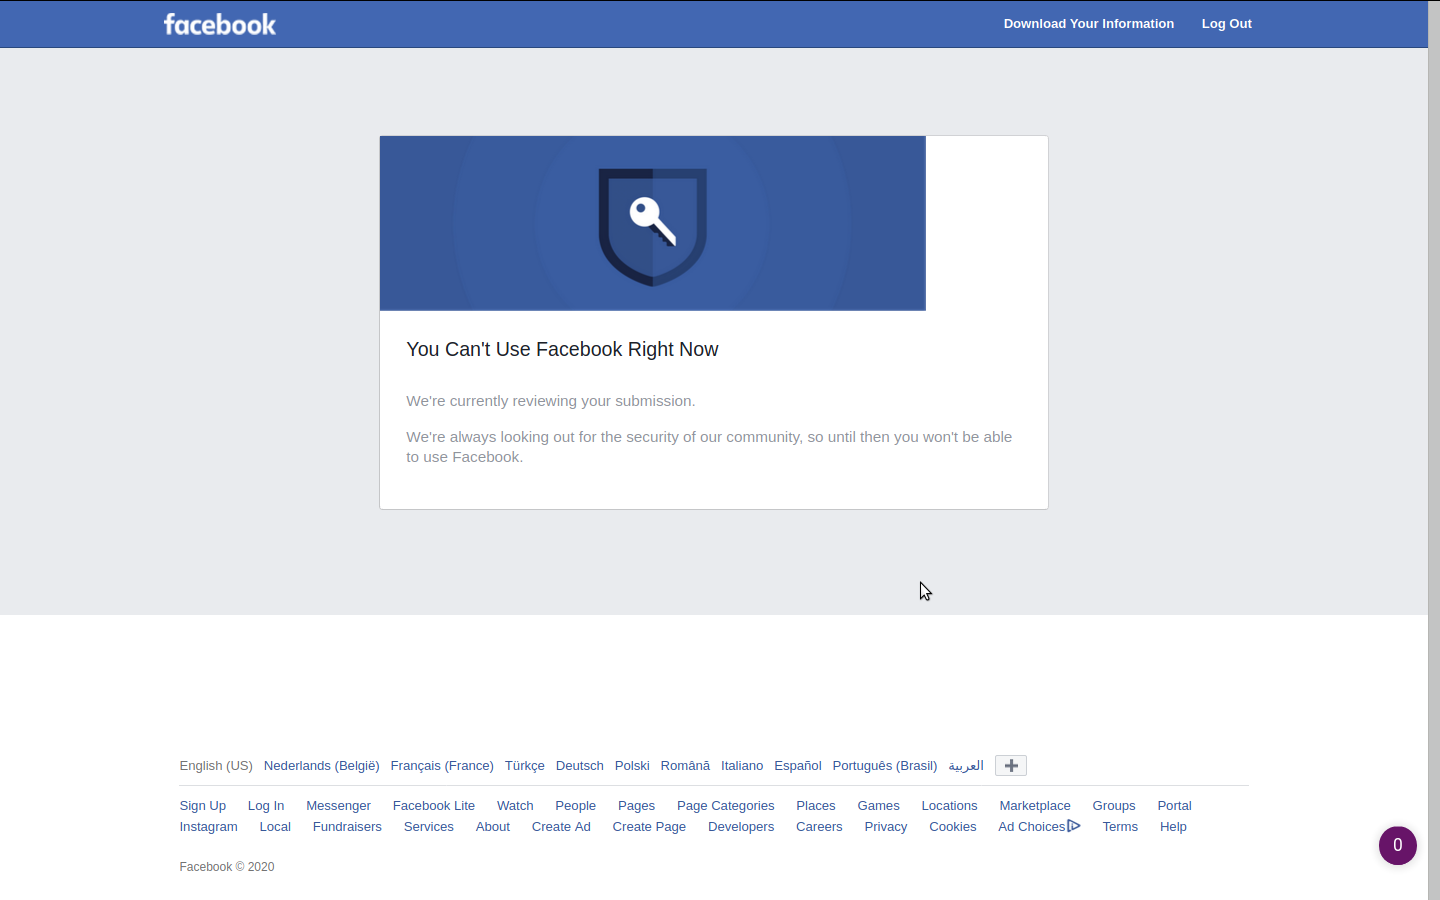Click the plus button for more languages
The image size is (1440, 900).
point(1011,766)
